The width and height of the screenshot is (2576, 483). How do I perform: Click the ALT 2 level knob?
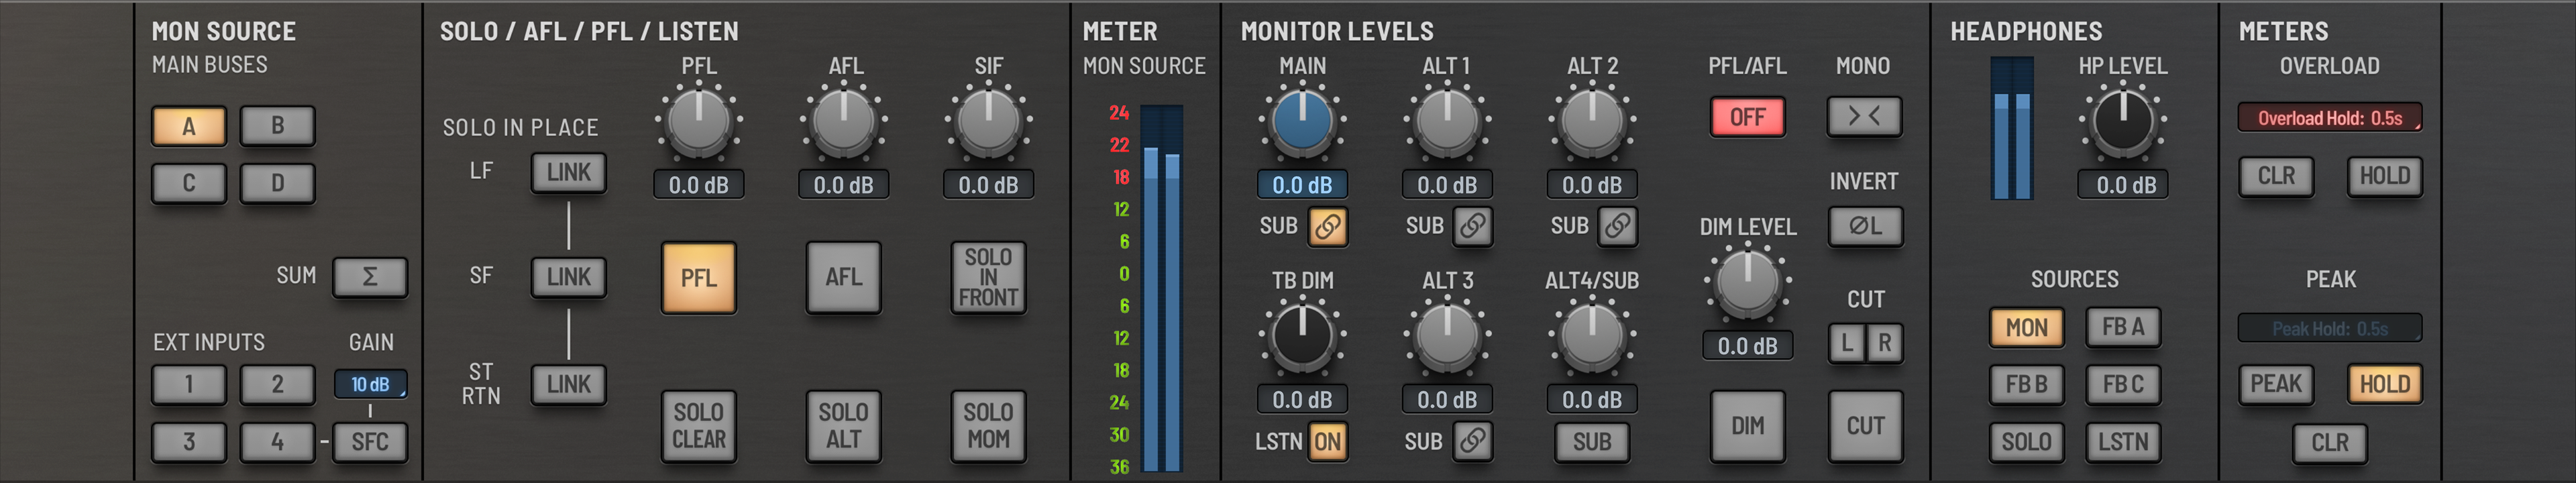coord(1592,122)
